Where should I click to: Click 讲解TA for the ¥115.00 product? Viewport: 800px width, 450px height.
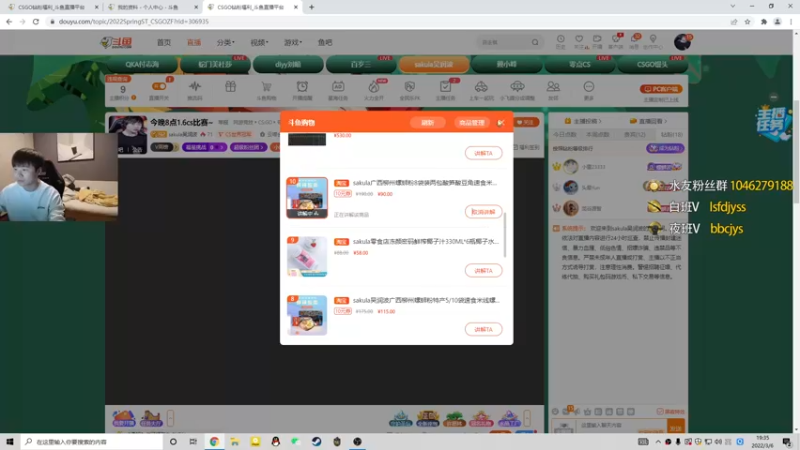[x=483, y=329]
